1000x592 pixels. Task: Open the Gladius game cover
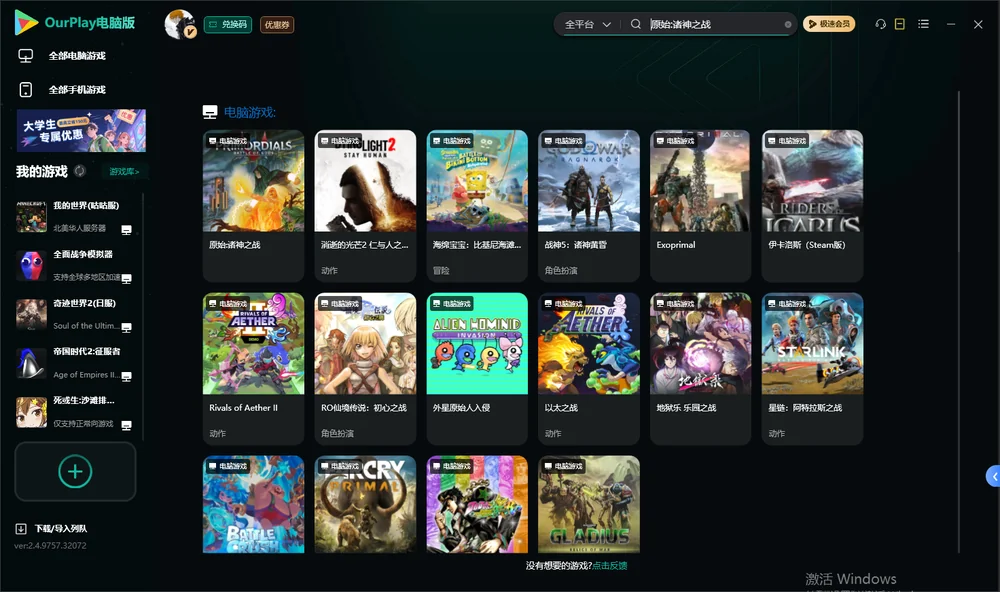(589, 504)
